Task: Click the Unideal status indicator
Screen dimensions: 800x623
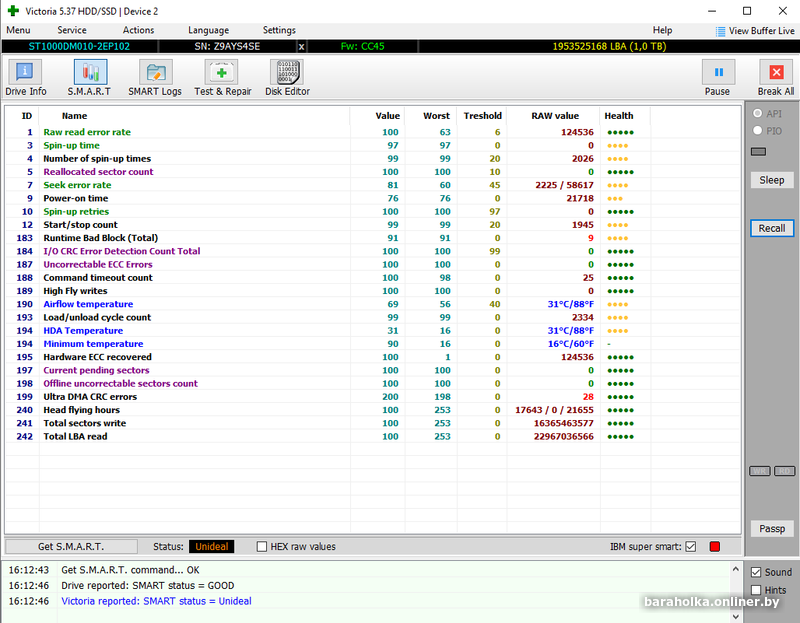Action: [212, 546]
